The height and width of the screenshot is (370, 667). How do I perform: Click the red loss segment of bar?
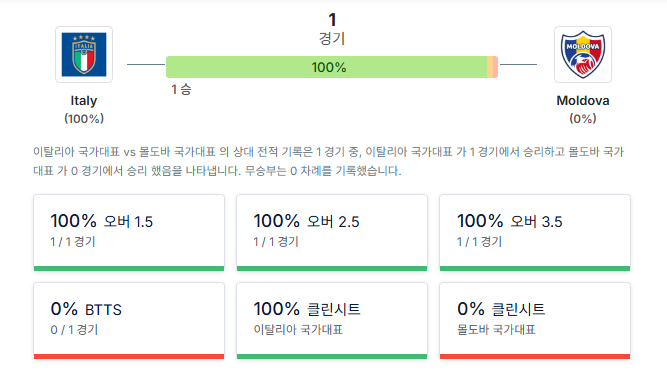tap(496, 67)
